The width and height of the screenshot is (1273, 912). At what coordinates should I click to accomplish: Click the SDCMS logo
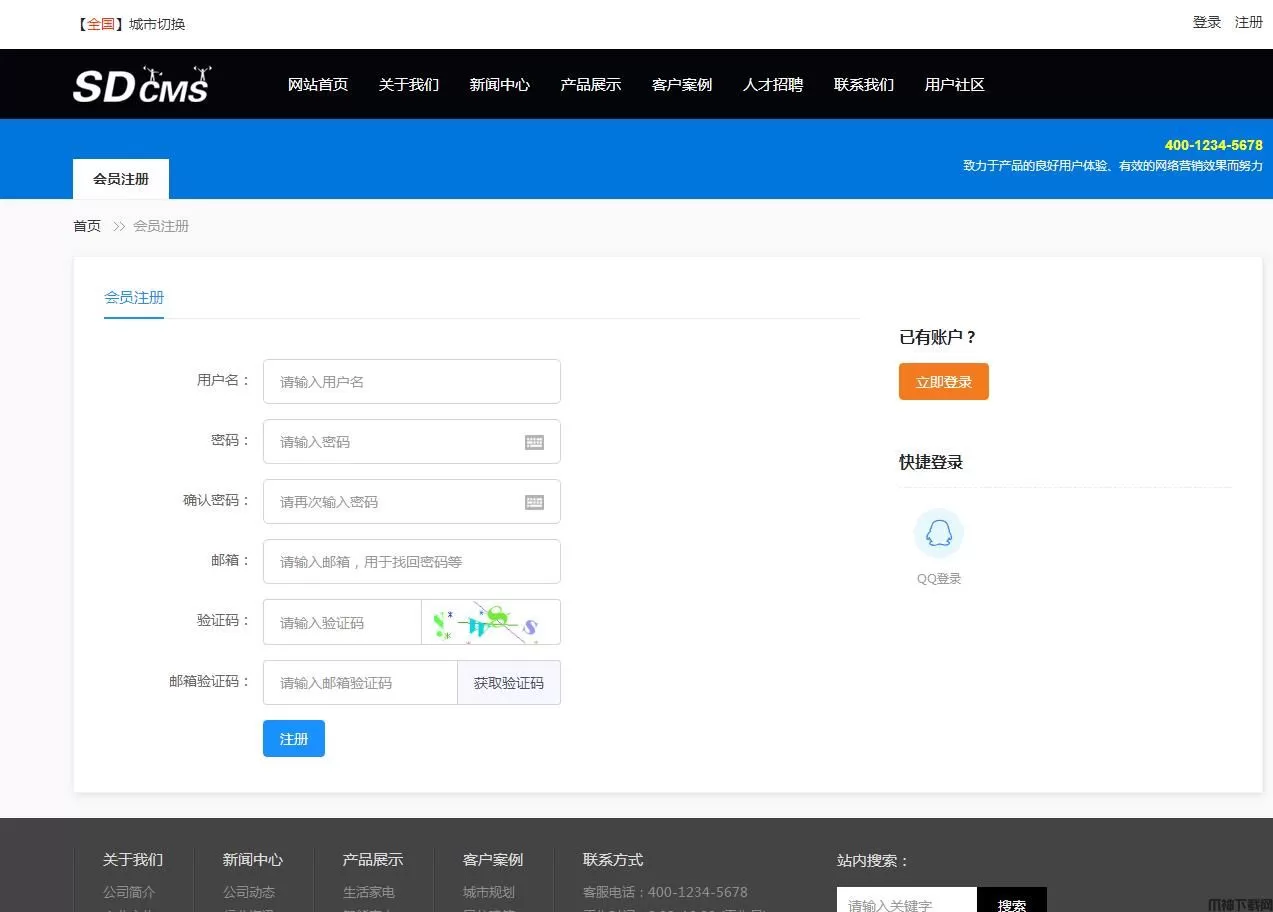click(x=141, y=85)
